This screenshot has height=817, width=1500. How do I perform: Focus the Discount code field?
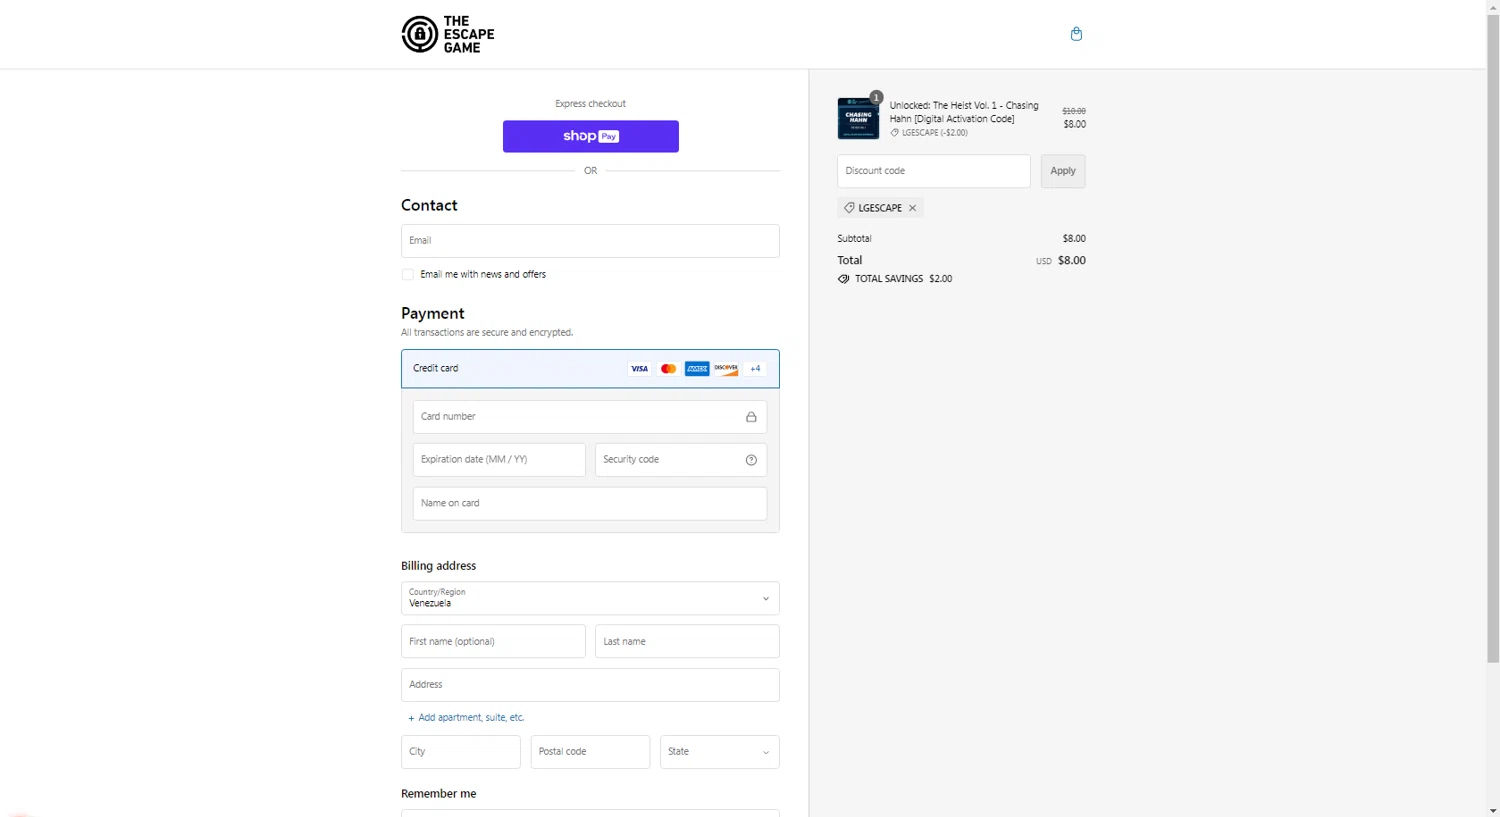click(933, 171)
